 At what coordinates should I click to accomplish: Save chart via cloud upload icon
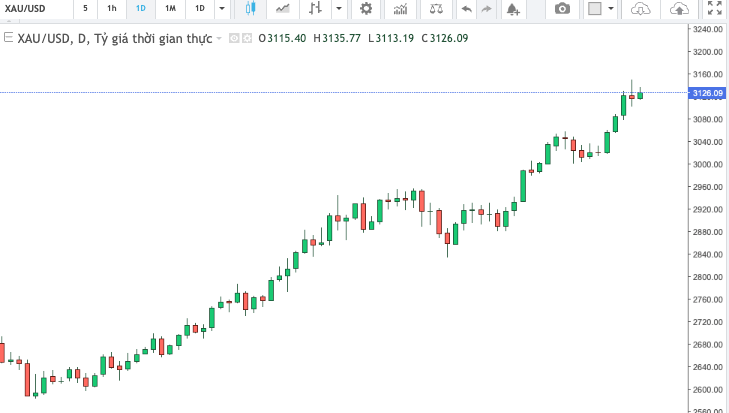679,8
